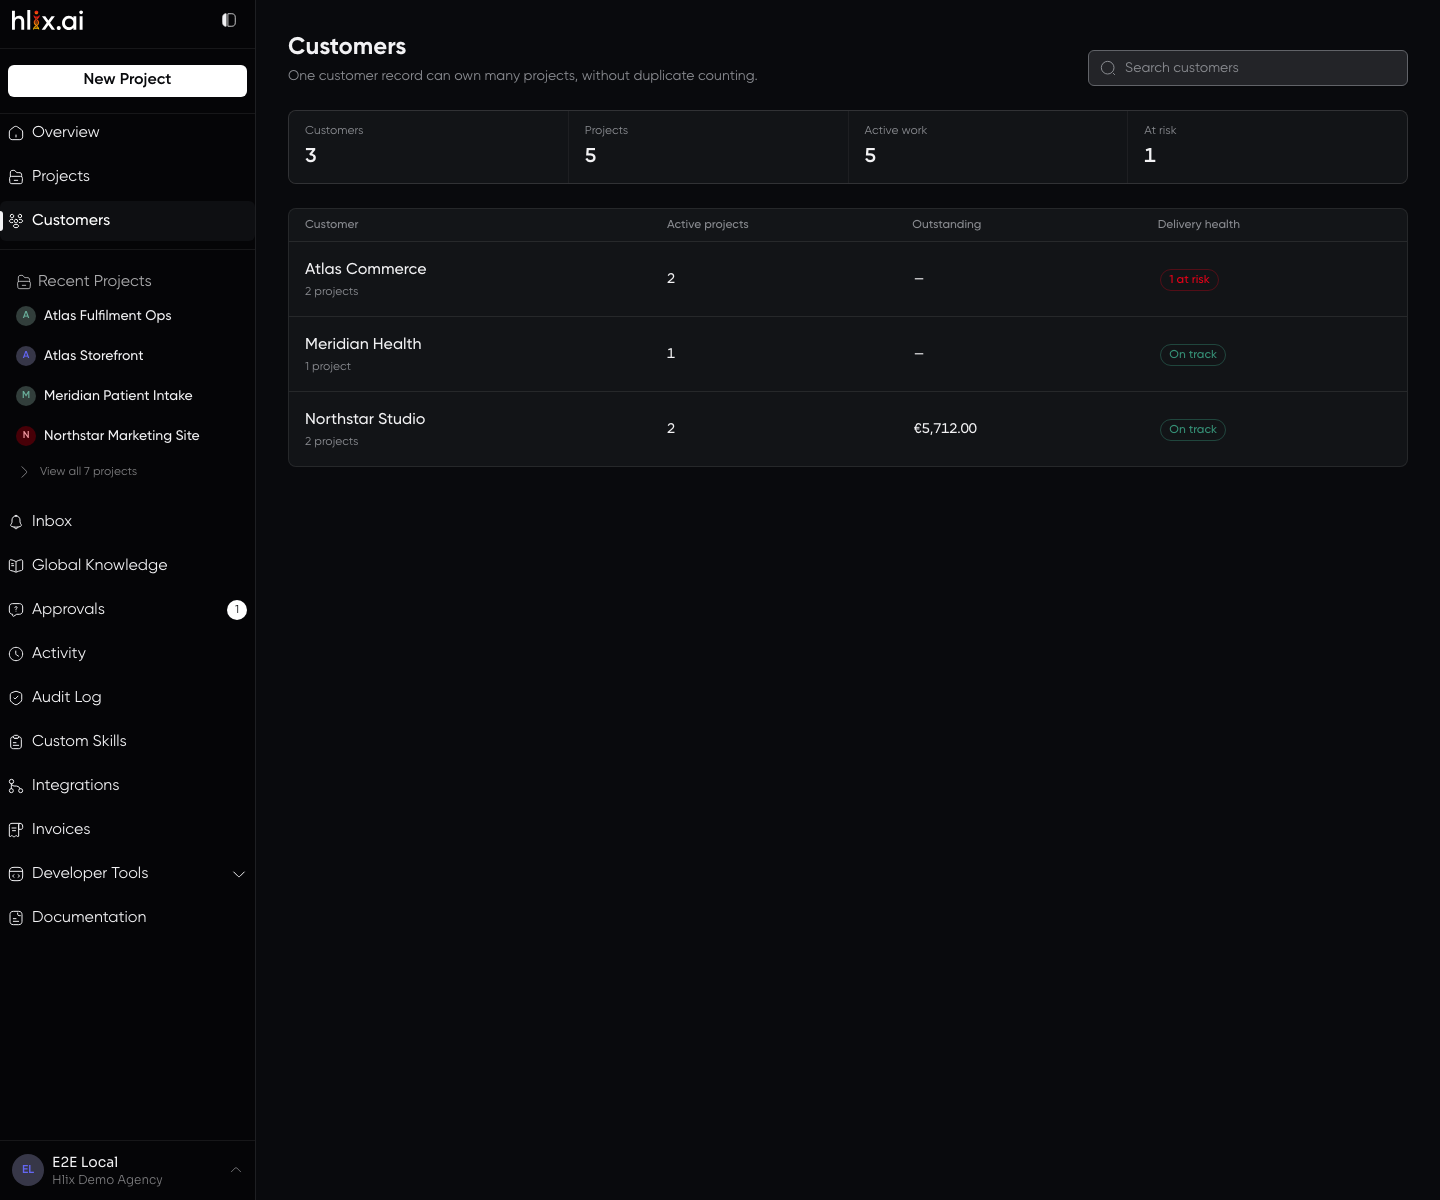Click the Customers people icon in sidebar
This screenshot has height=1200, width=1440.
click(x=16, y=221)
